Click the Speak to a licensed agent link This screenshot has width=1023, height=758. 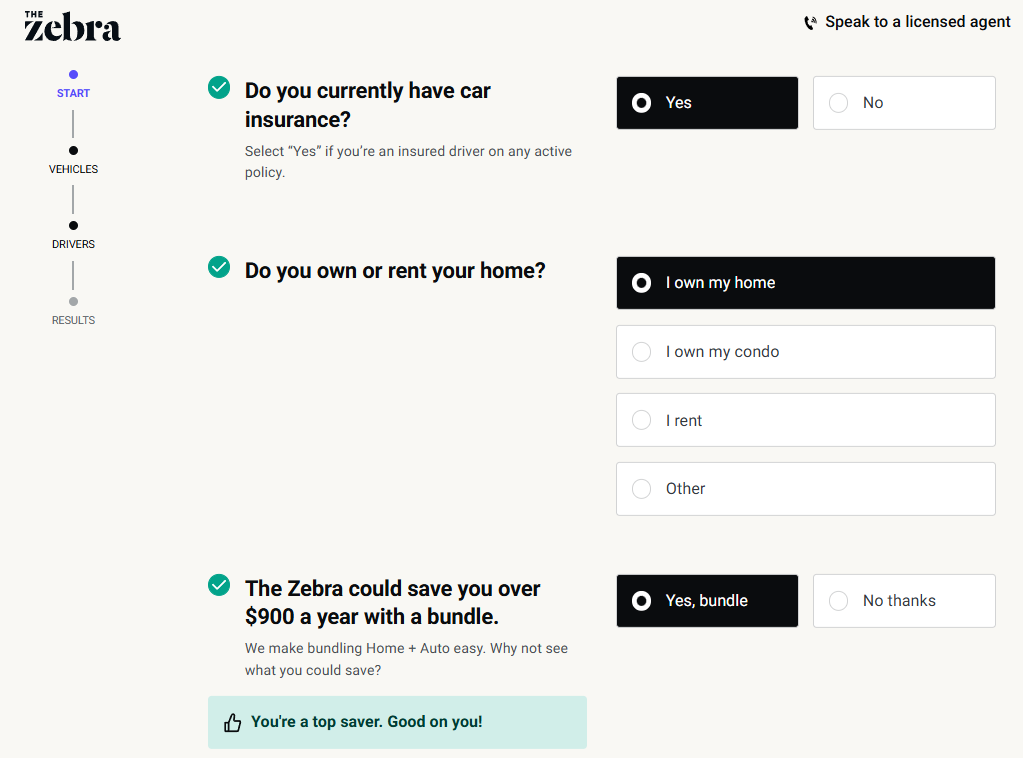(x=917, y=22)
